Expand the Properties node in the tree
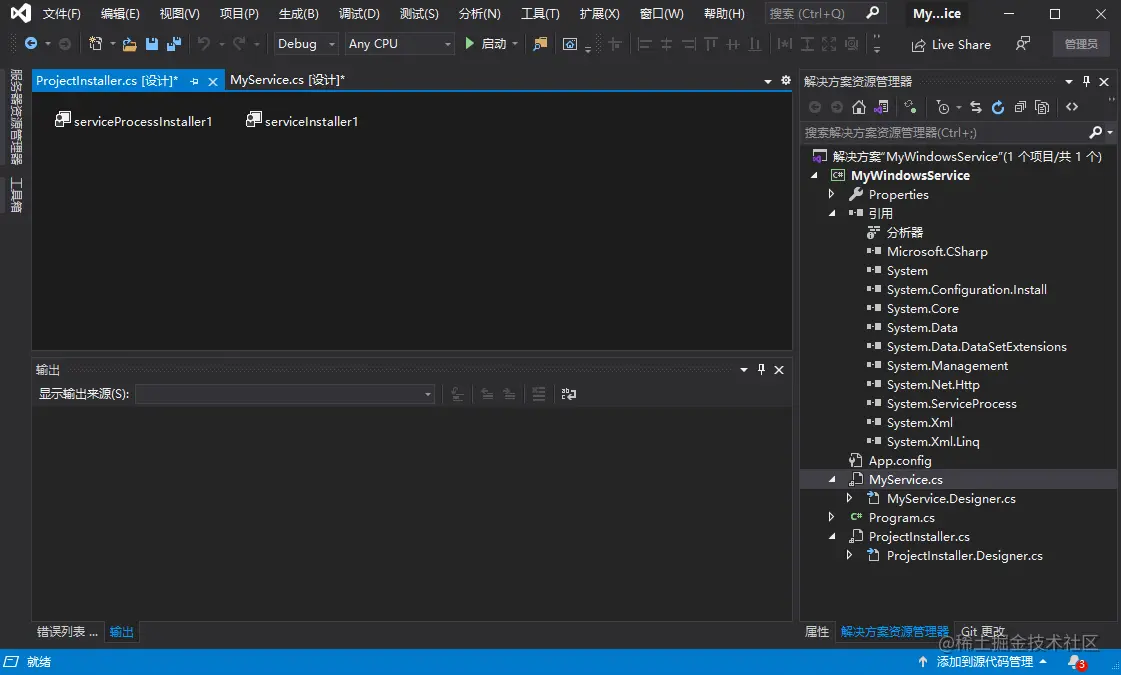This screenshot has height=675, width=1121. click(x=831, y=195)
